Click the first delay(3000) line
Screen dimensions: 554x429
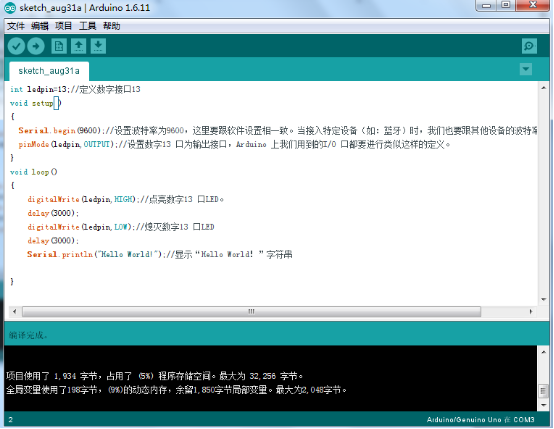53,213
